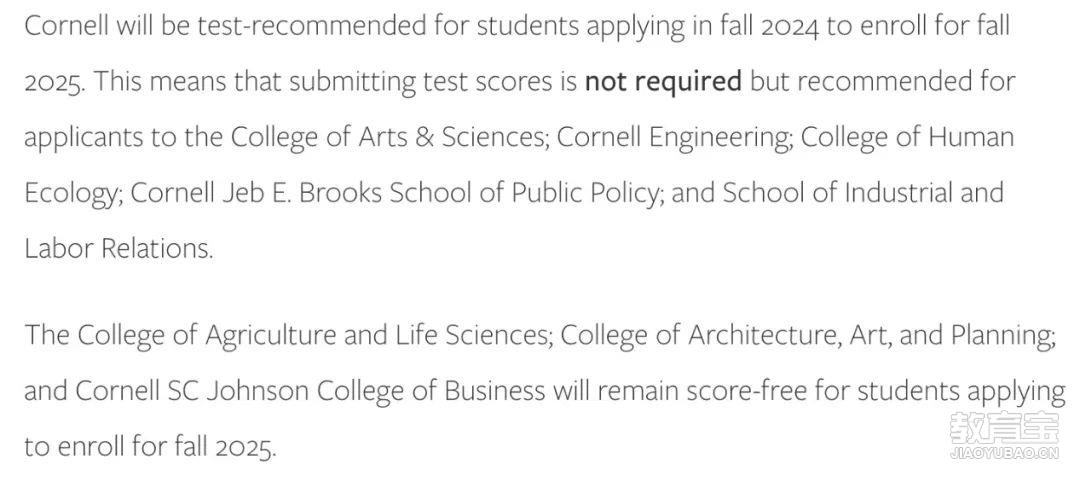Click "Public Policy" in first paragraph

pos(585,193)
